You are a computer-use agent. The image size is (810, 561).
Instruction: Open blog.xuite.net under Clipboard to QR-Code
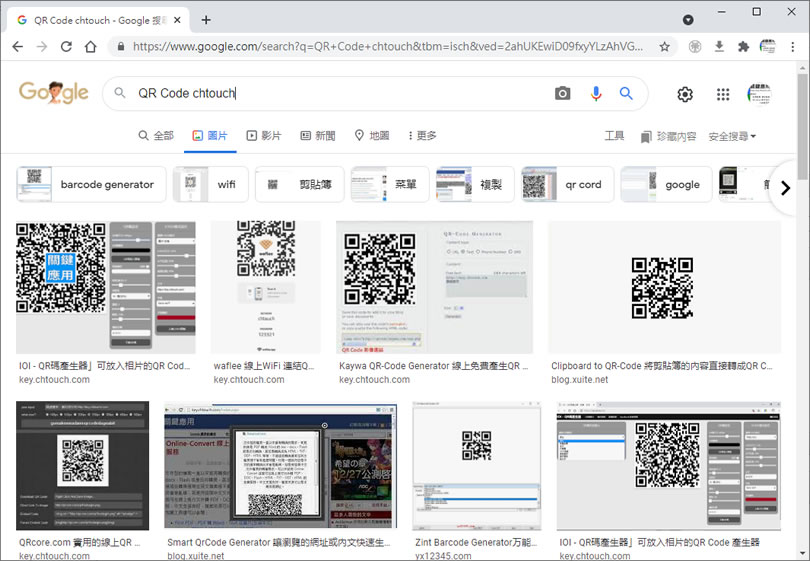click(580, 380)
